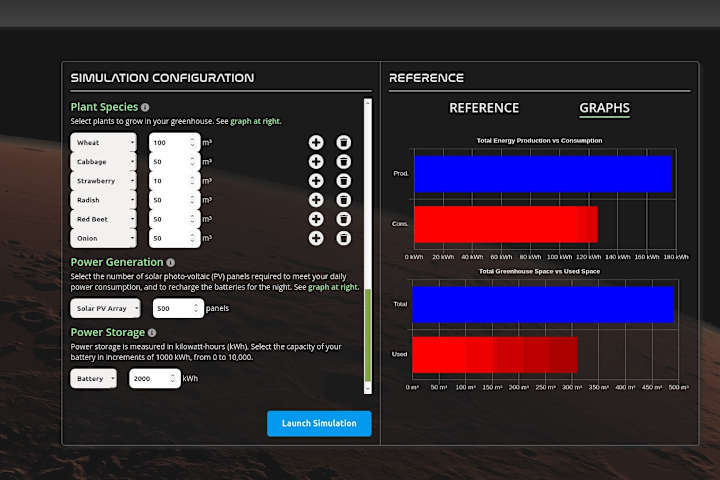Open the Cabbage species dropdown

tap(103, 162)
